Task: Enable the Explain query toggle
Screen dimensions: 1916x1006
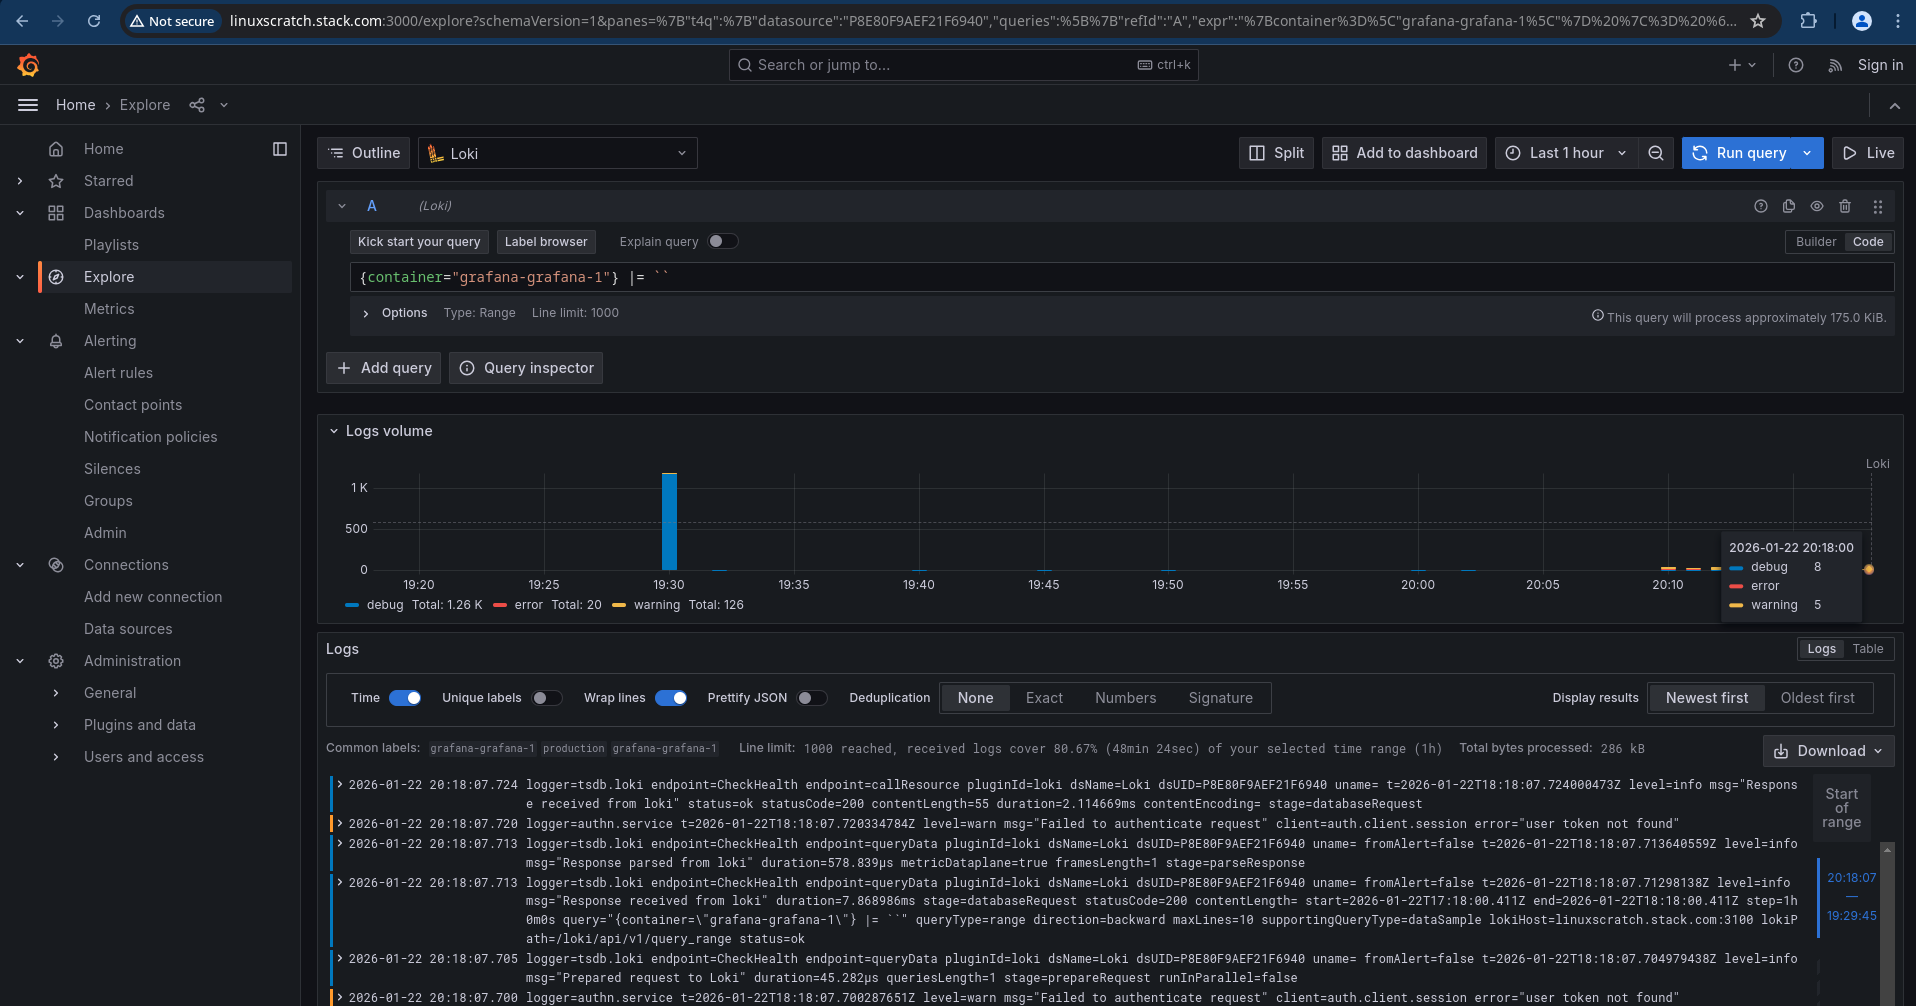Action: click(x=722, y=241)
